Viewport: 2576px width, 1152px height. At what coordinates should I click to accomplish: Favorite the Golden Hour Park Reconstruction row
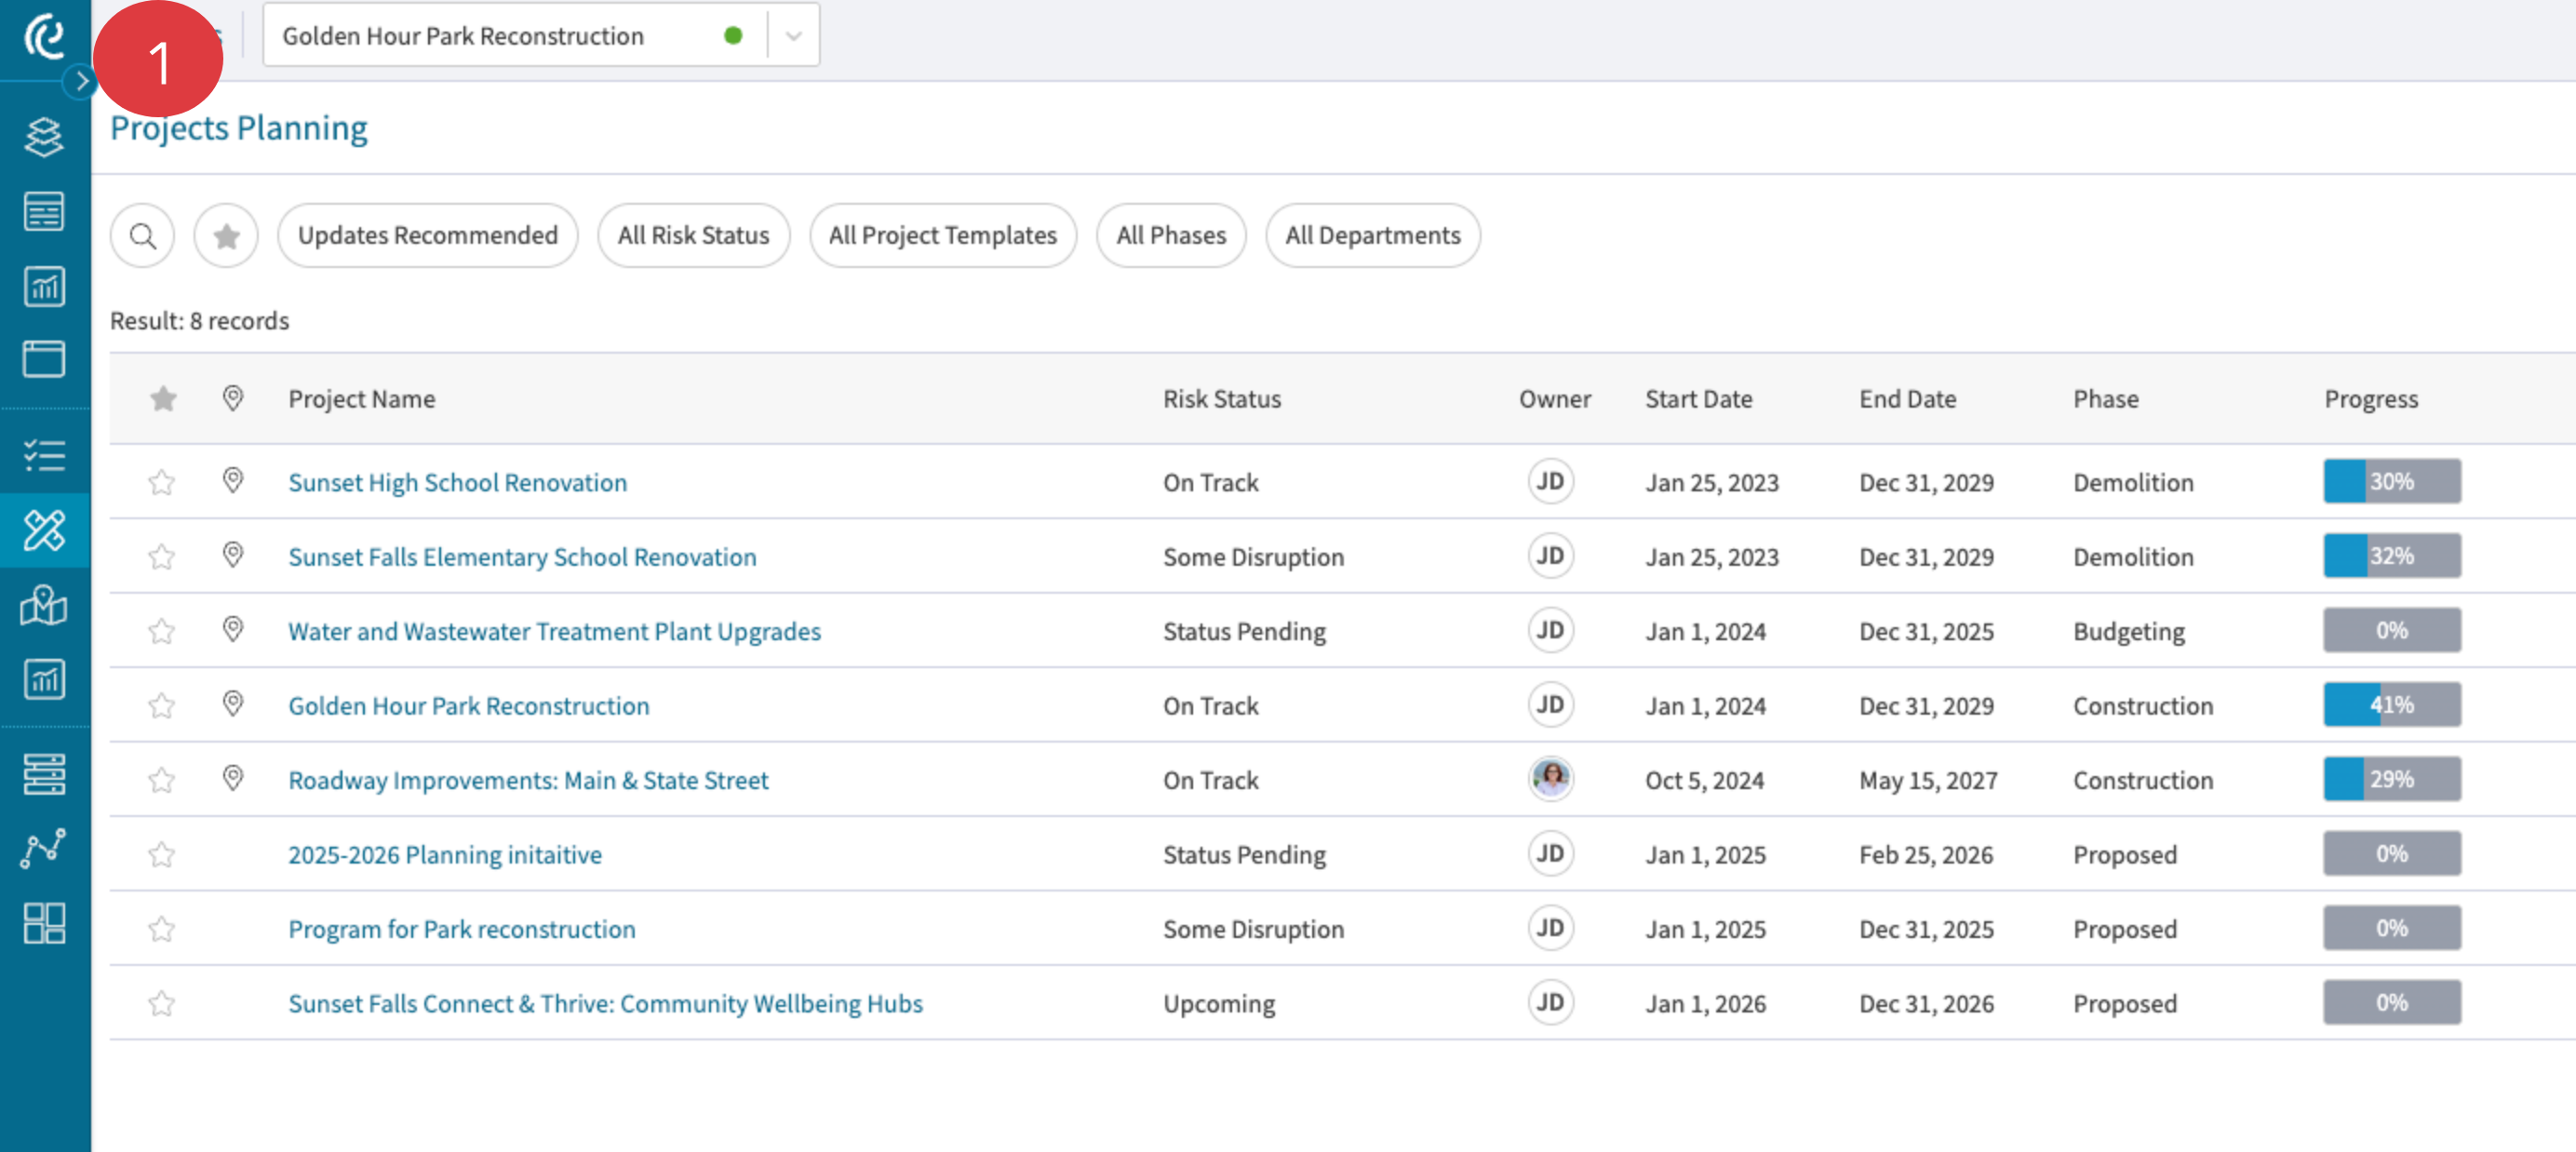tap(162, 705)
